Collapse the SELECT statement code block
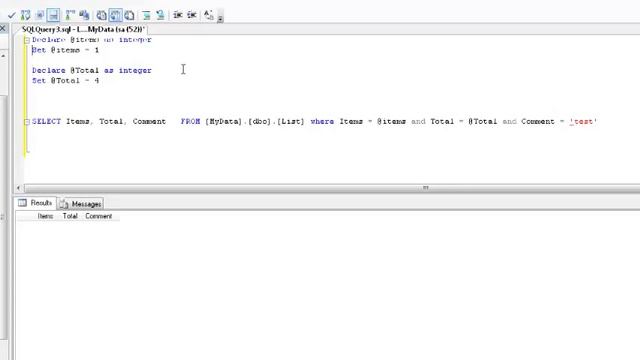Viewport: 640px width, 360px height. pyautogui.click(x=27, y=122)
